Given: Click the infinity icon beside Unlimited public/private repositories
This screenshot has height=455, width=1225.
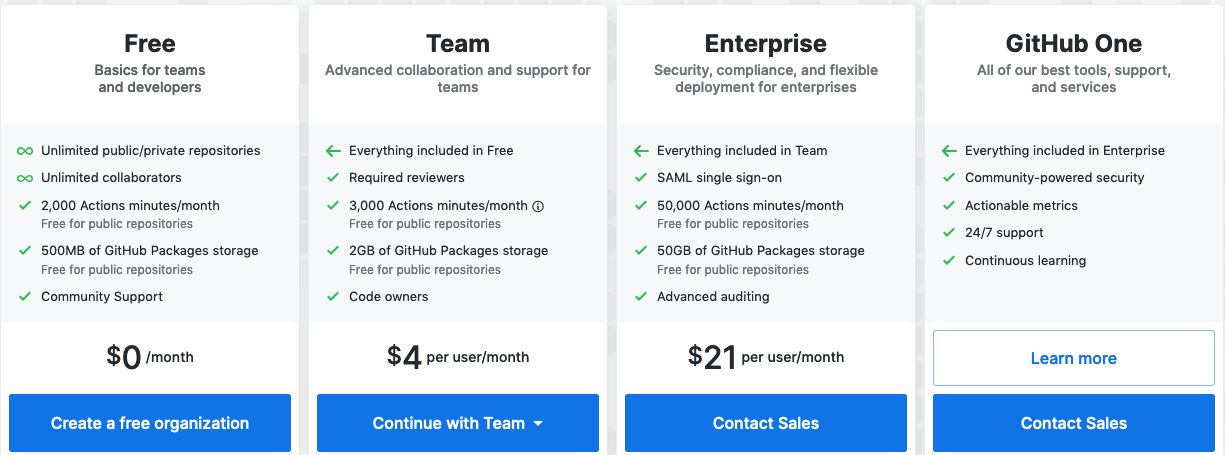Looking at the screenshot, I should point(25,151).
